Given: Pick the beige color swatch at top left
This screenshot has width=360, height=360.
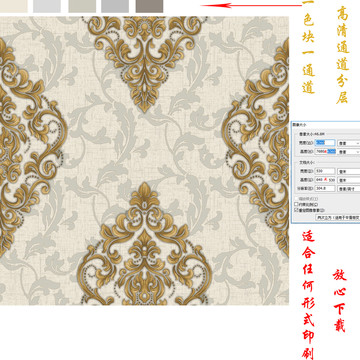Looking at the screenshot, I should click(x=14, y=6).
